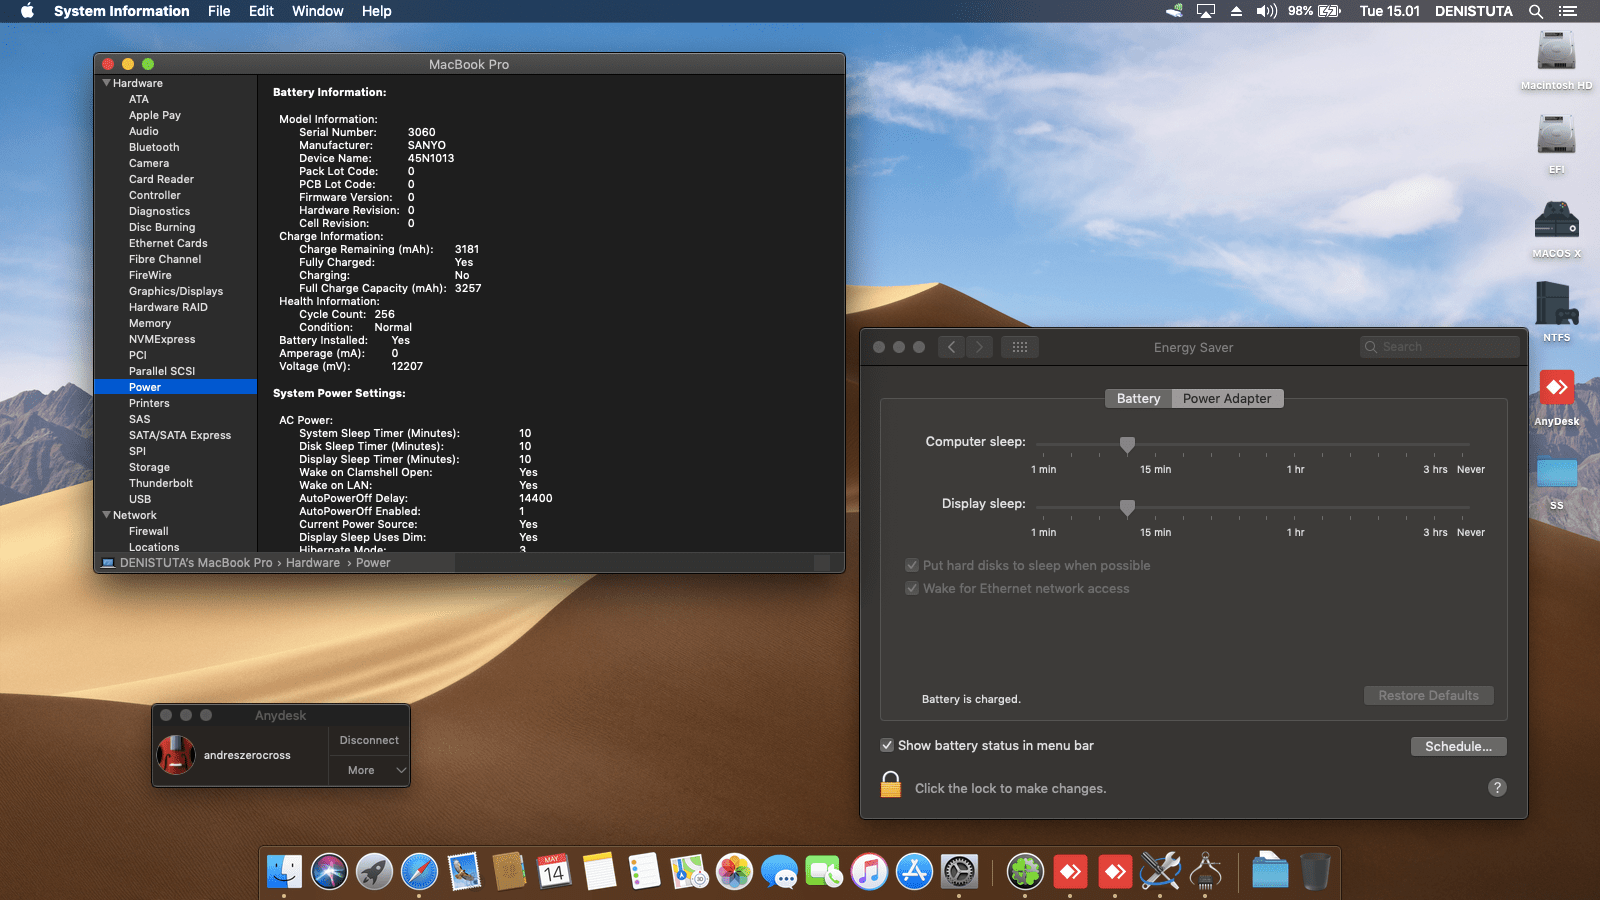Select the AnyDesk shortcut on desktop
The image size is (1600, 900).
click(1556, 397)
